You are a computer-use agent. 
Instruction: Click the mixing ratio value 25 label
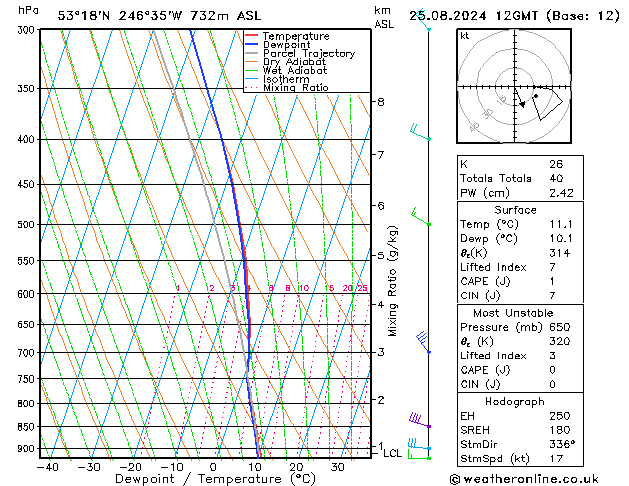click(362, 288)
